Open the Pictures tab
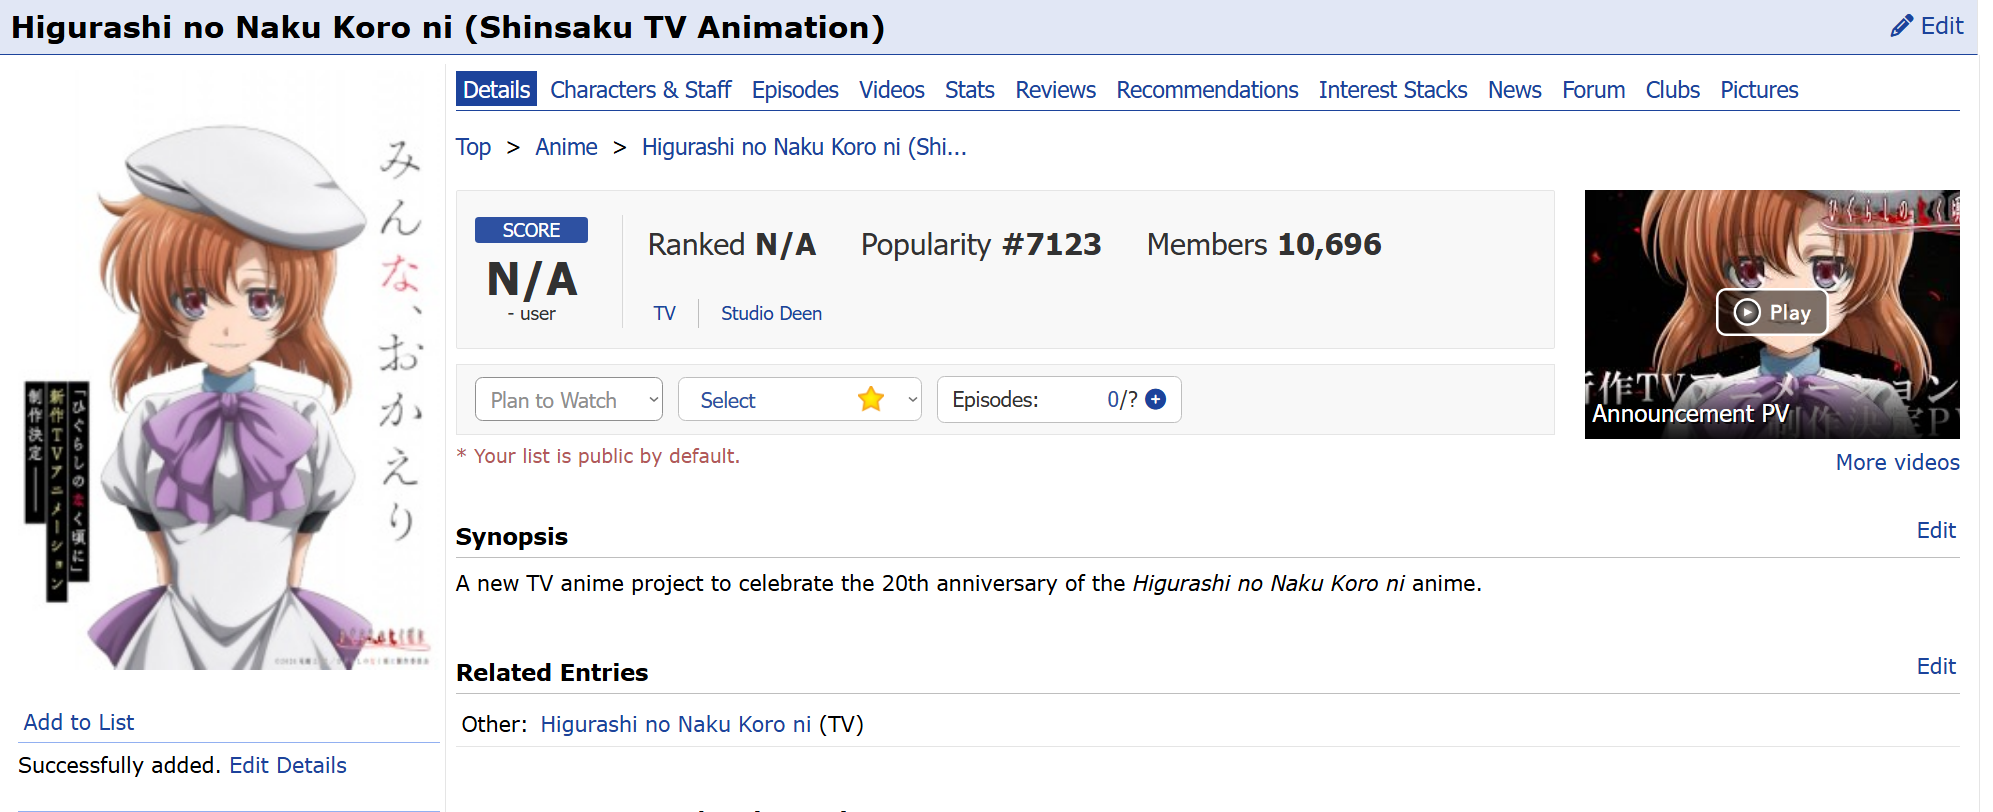 tap(1759, 89)
